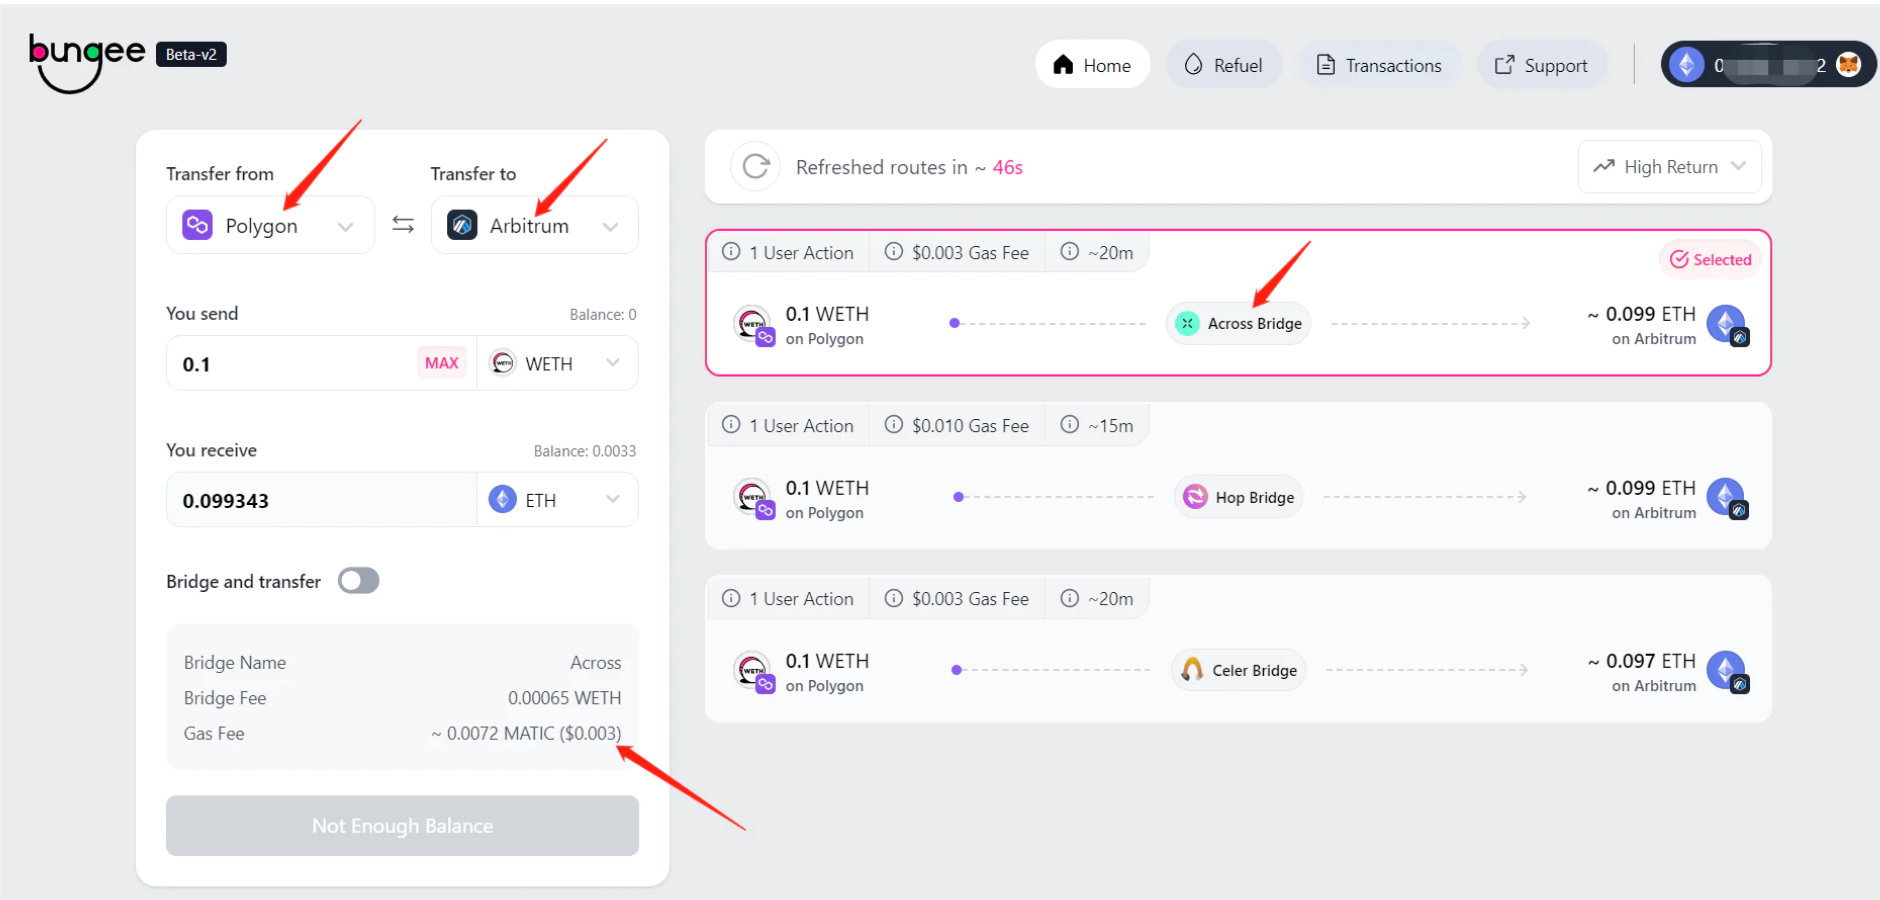Open the Polygon source chain dropdown

tap(270, 225)
